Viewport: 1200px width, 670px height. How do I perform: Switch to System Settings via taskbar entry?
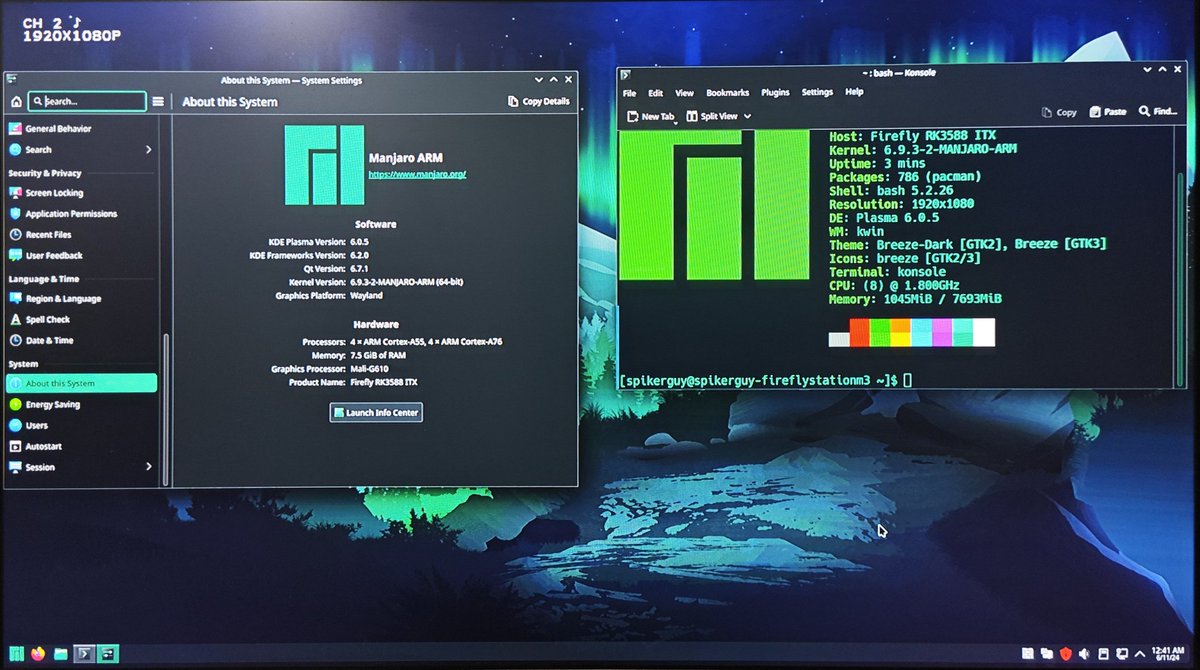(108, 654)
